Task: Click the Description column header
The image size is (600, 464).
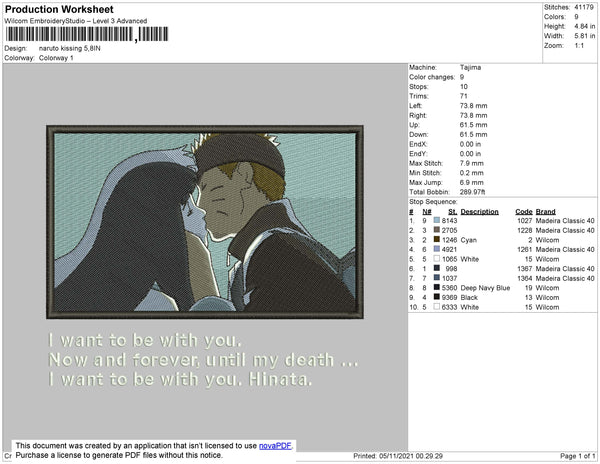Action: click(479, 212)
